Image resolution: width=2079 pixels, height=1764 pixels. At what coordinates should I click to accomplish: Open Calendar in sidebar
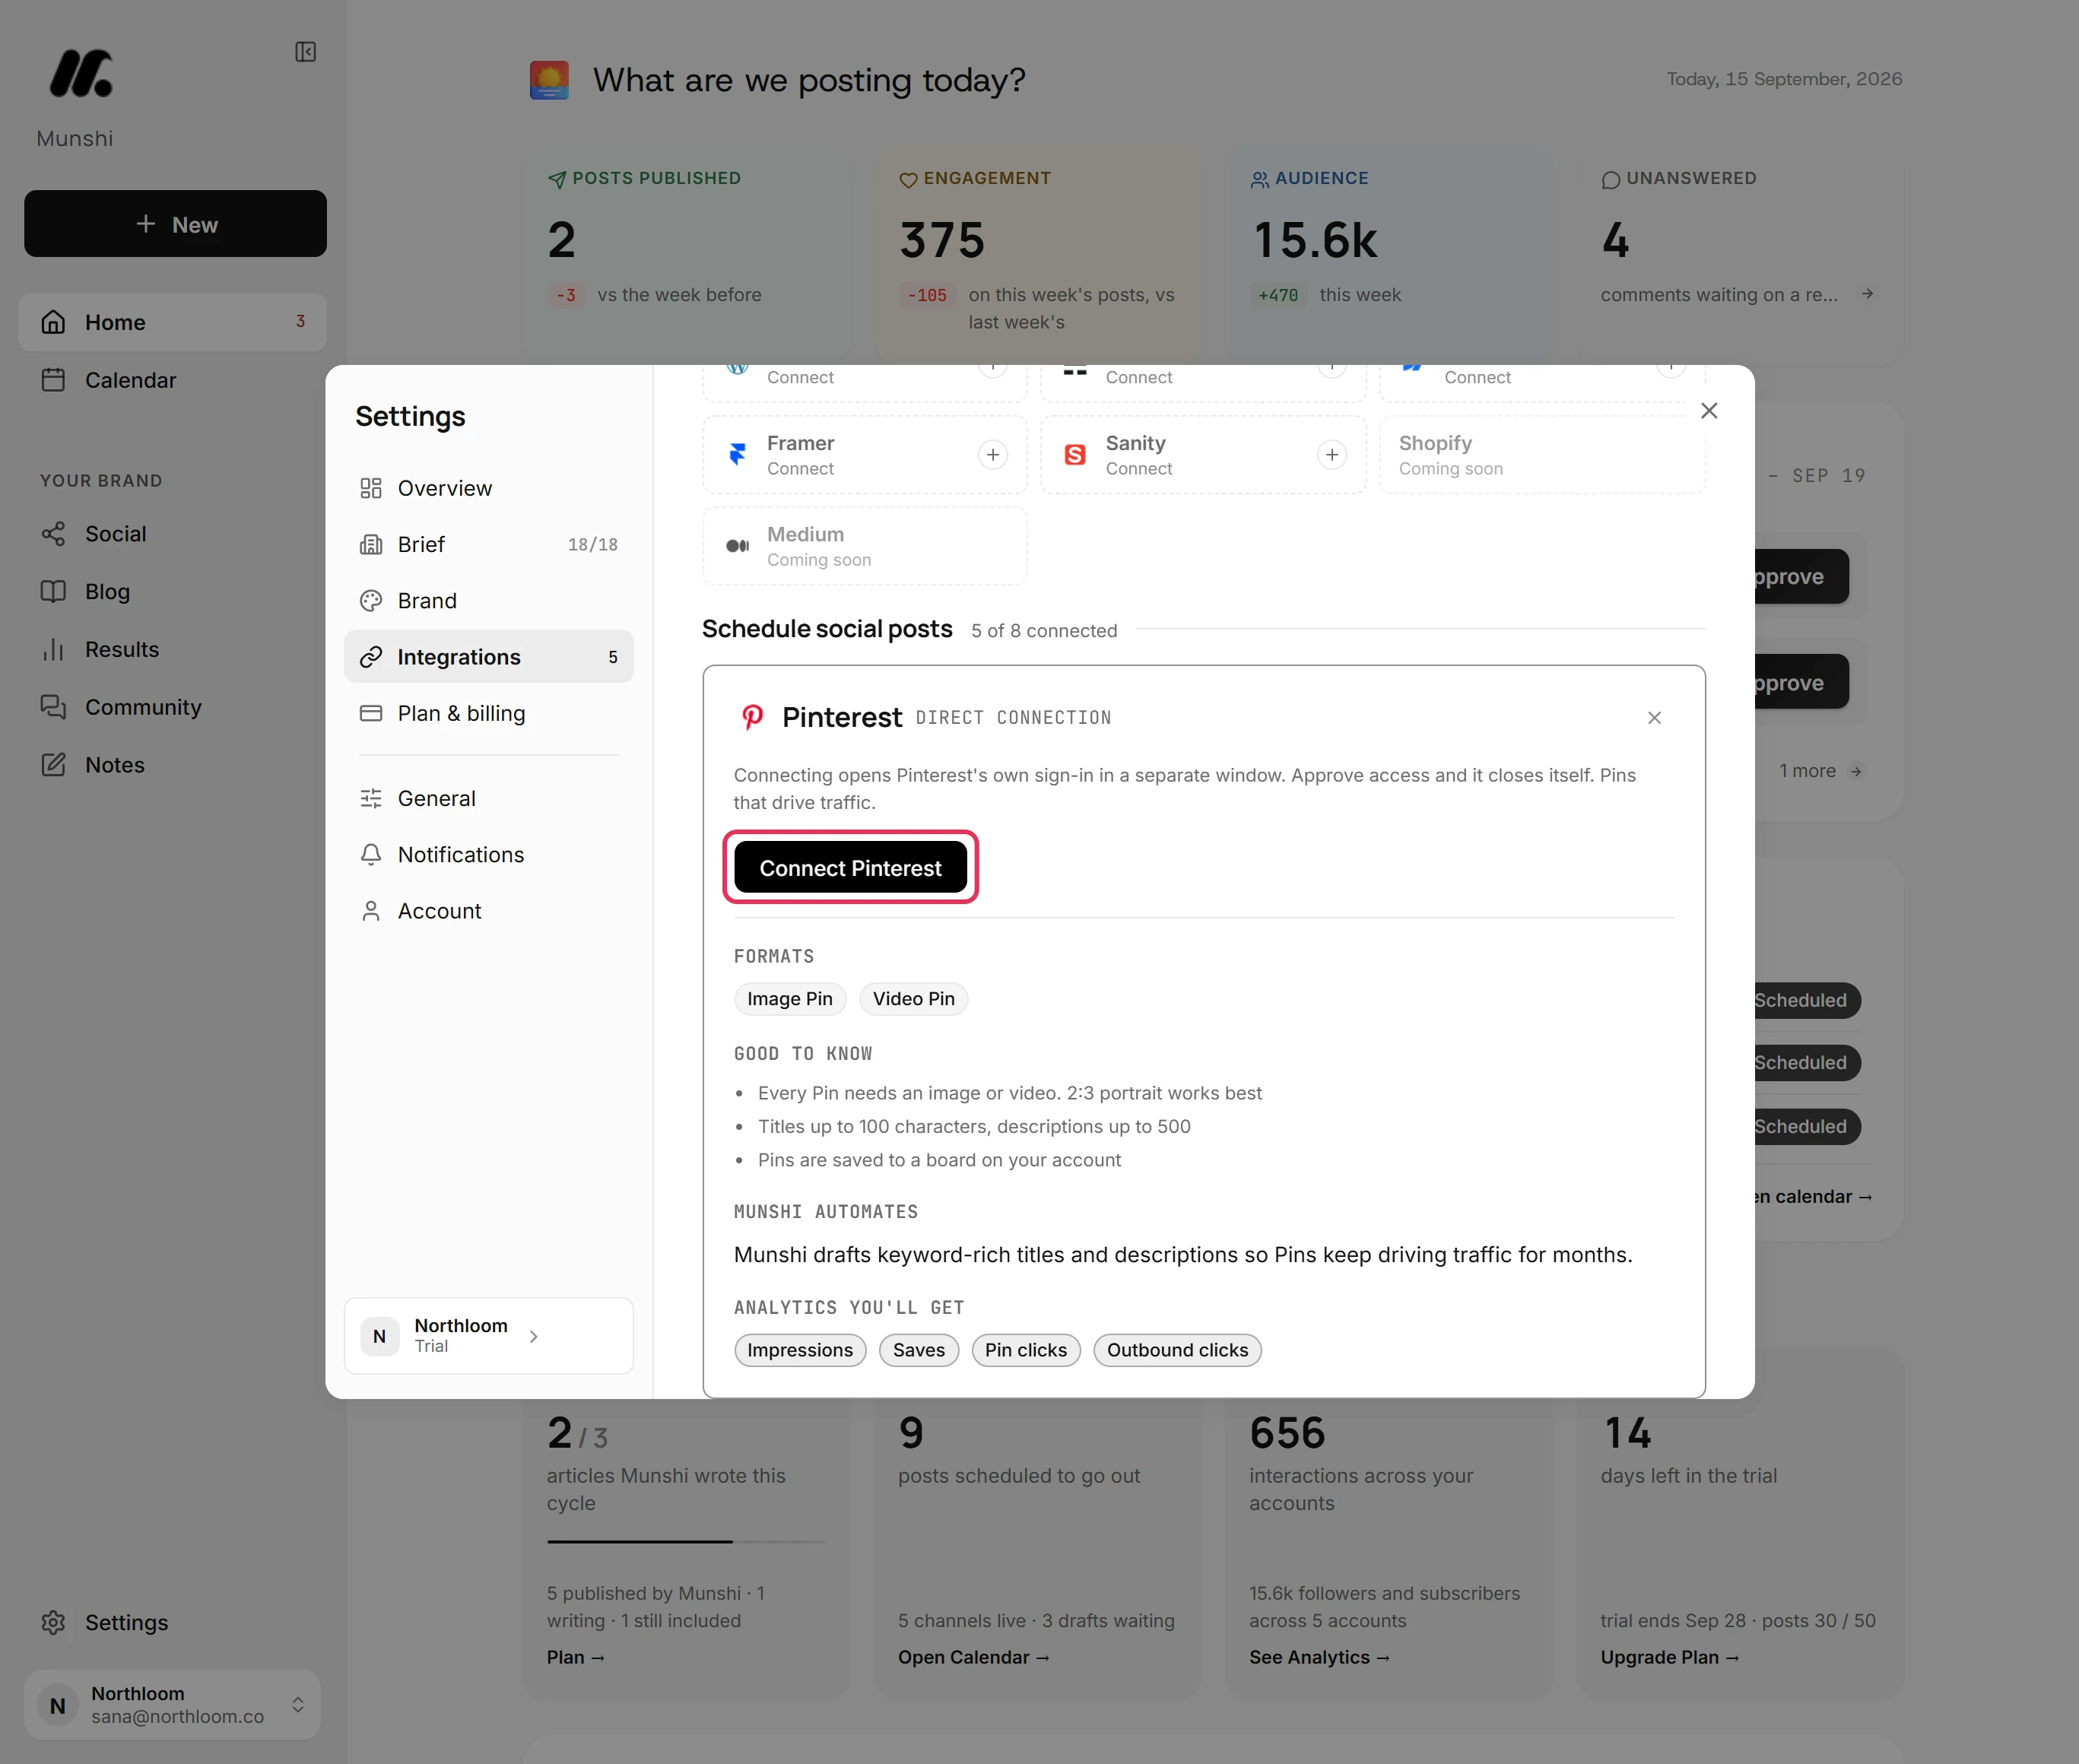(x=172, y=380)
